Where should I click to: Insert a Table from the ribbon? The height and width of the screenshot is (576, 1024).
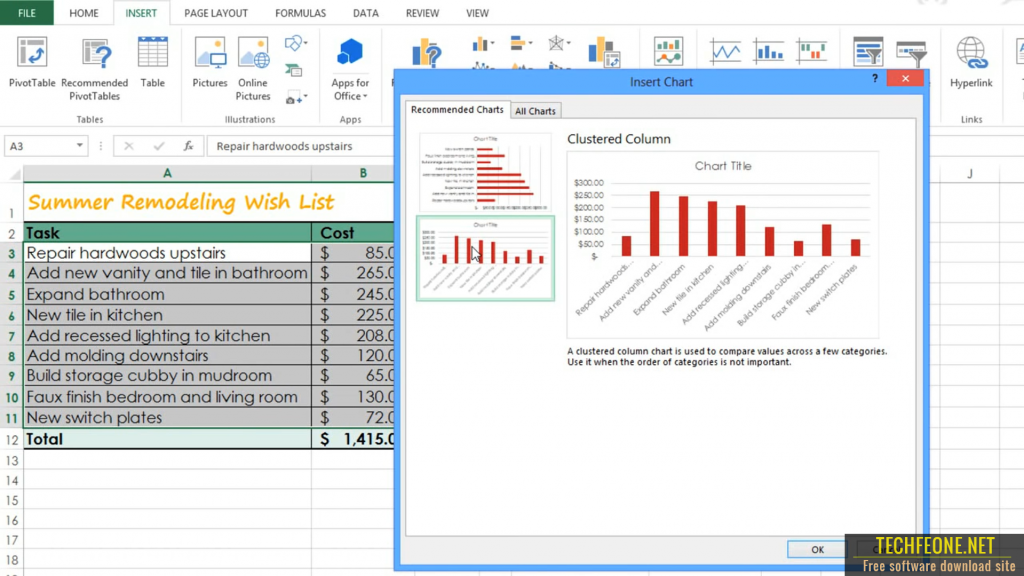(153, 63)
